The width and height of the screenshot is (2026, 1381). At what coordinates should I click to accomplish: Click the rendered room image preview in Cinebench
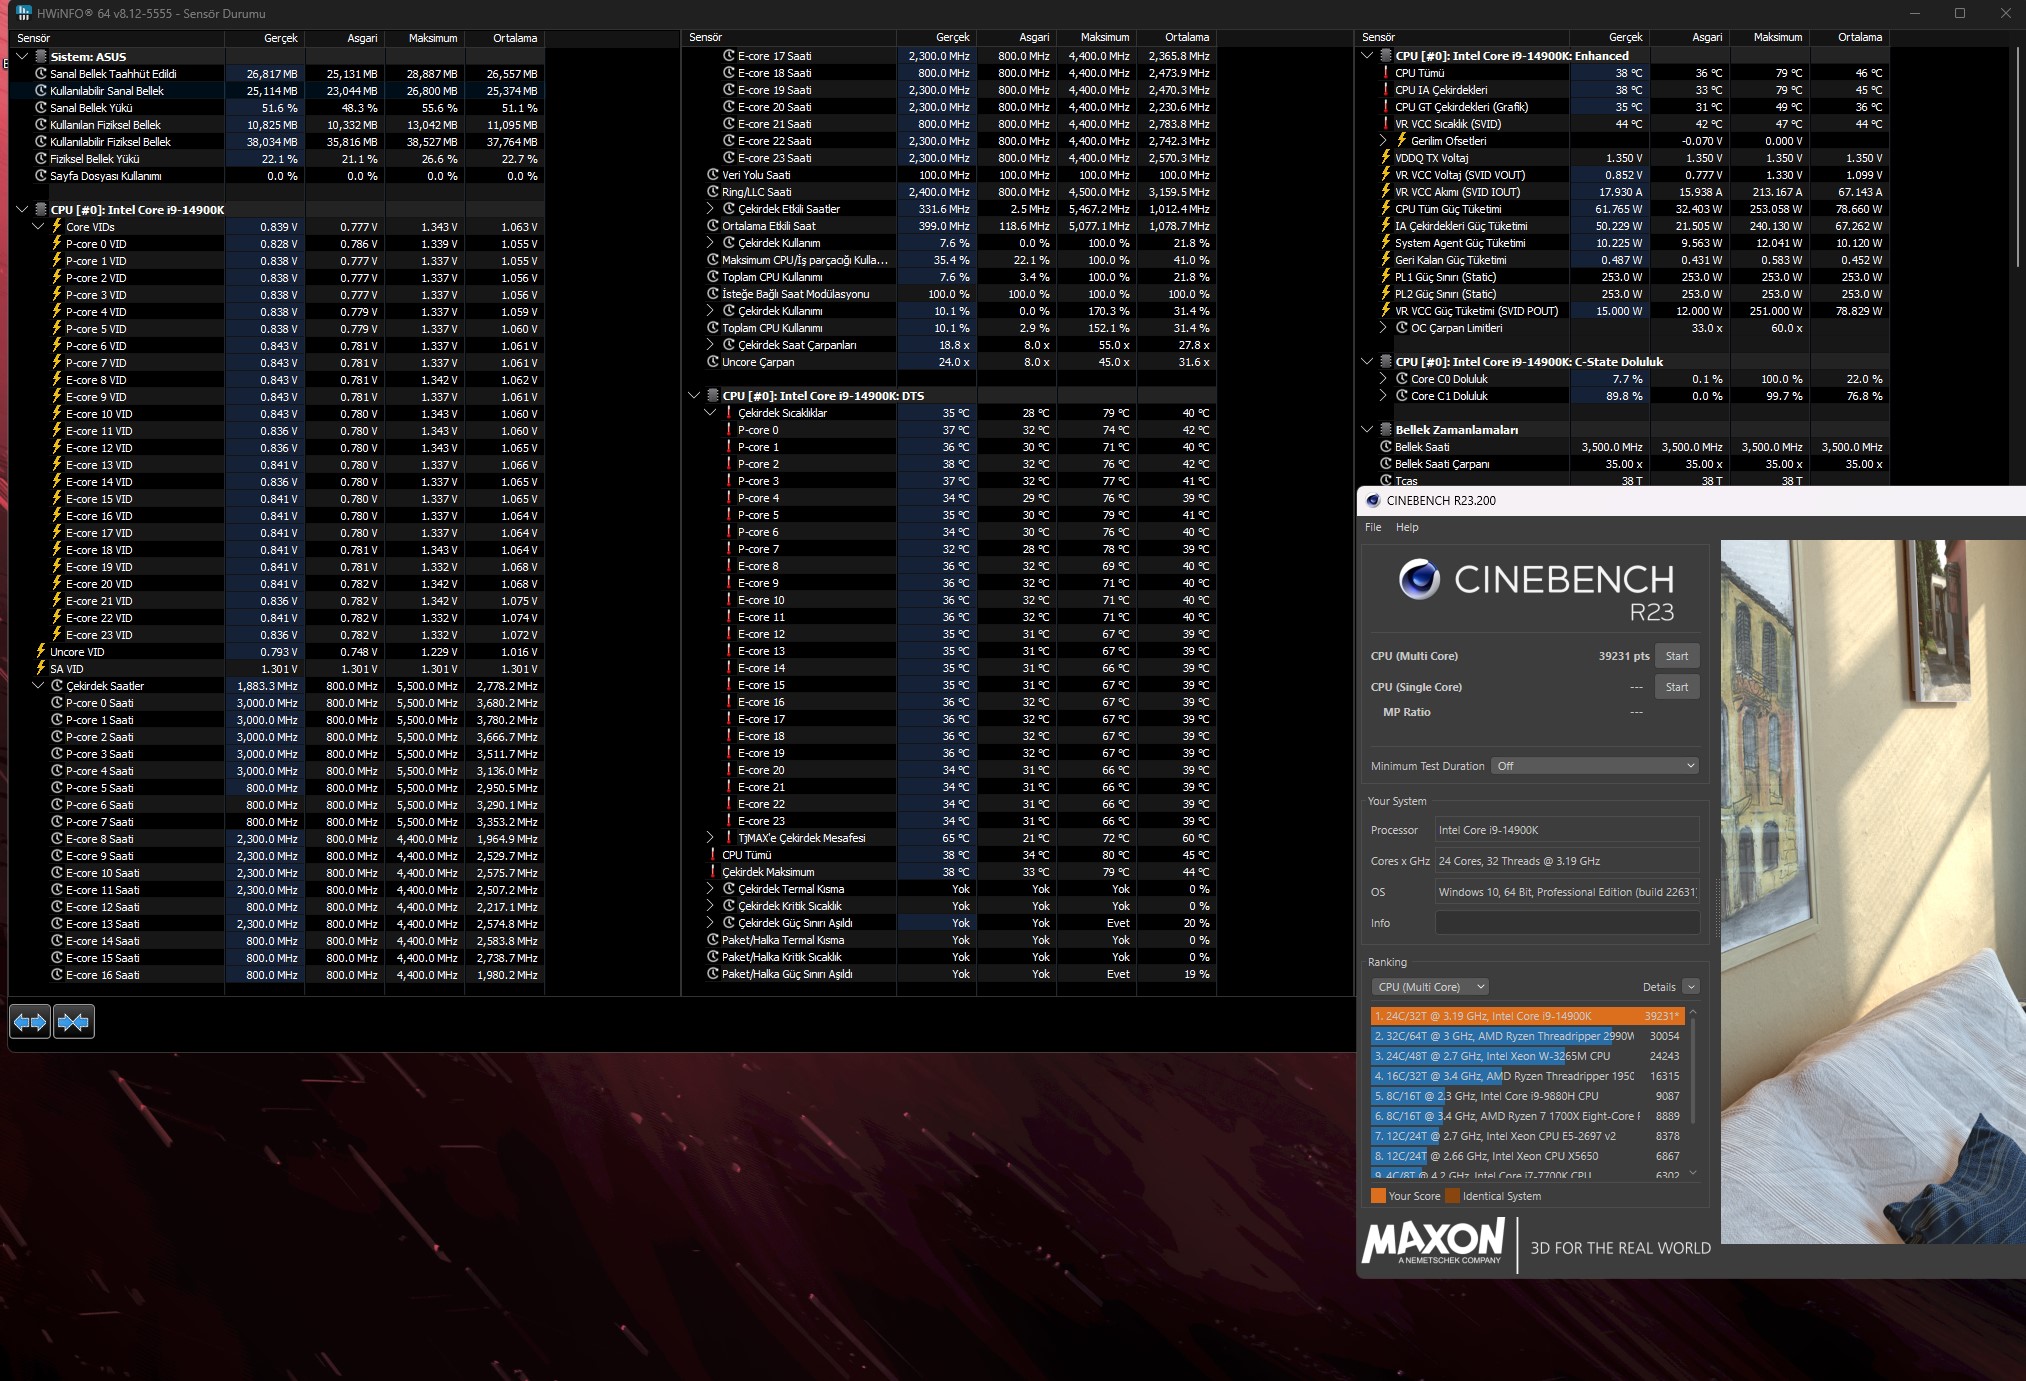tap(1873, 892)
